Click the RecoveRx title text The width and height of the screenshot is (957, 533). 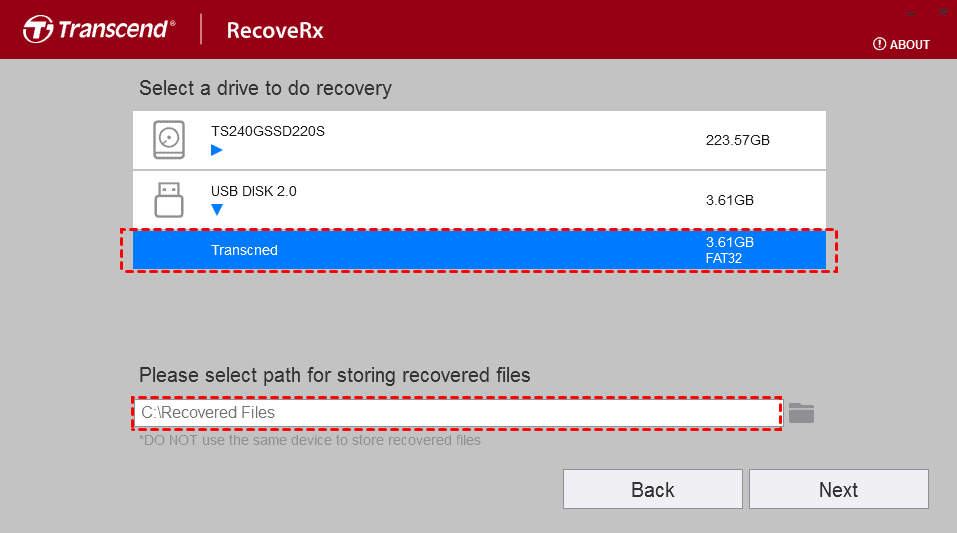point(275,30)
